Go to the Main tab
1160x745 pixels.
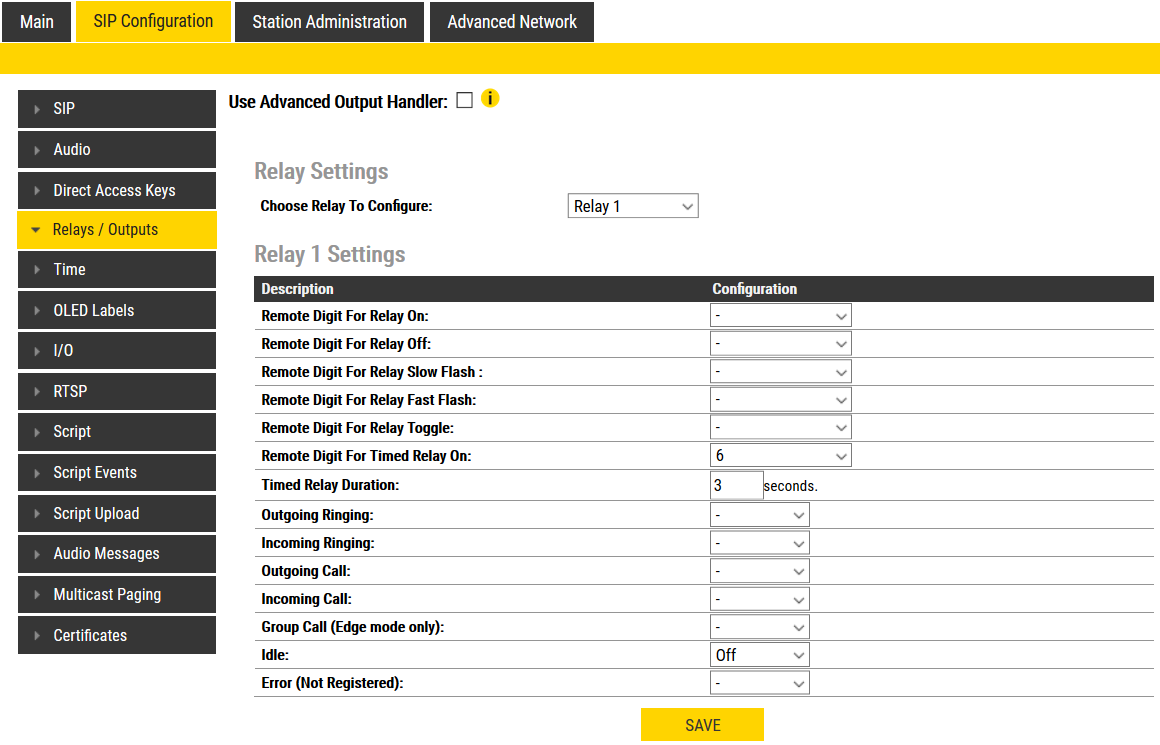tap(37, 22)
